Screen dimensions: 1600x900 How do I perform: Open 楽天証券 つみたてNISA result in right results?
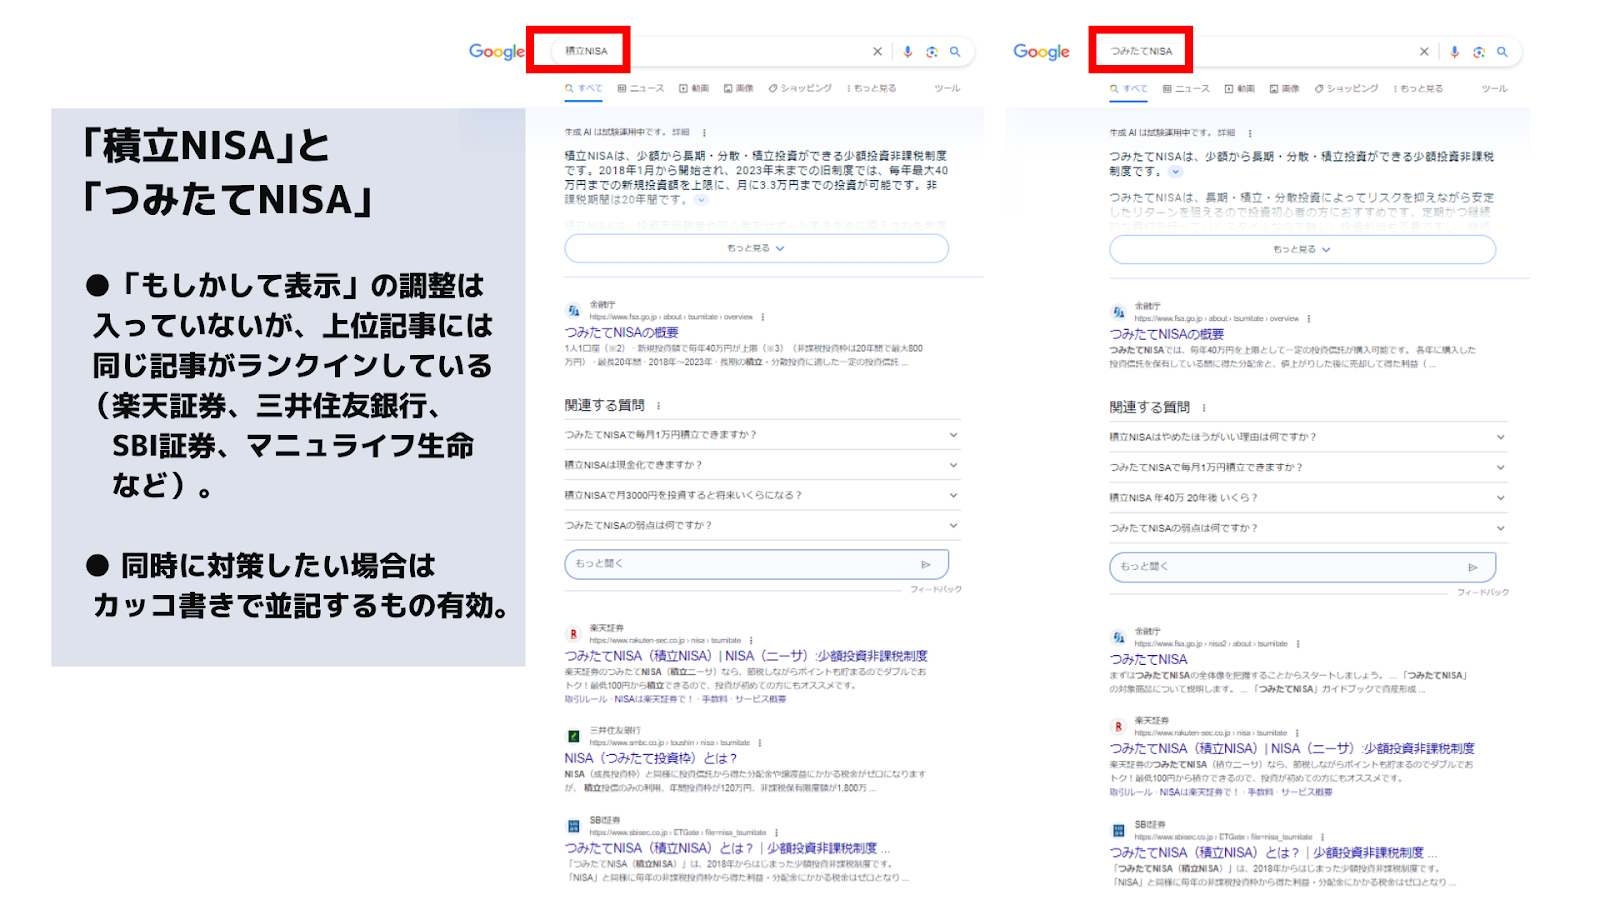pyautogui.click(x=1292, y=748)
